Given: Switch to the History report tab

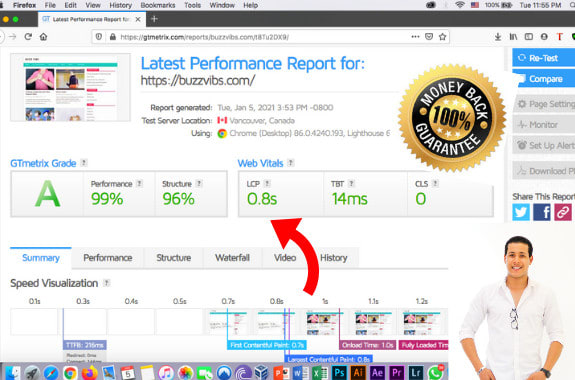Looking at the screenshot, I should coord(333,258).
